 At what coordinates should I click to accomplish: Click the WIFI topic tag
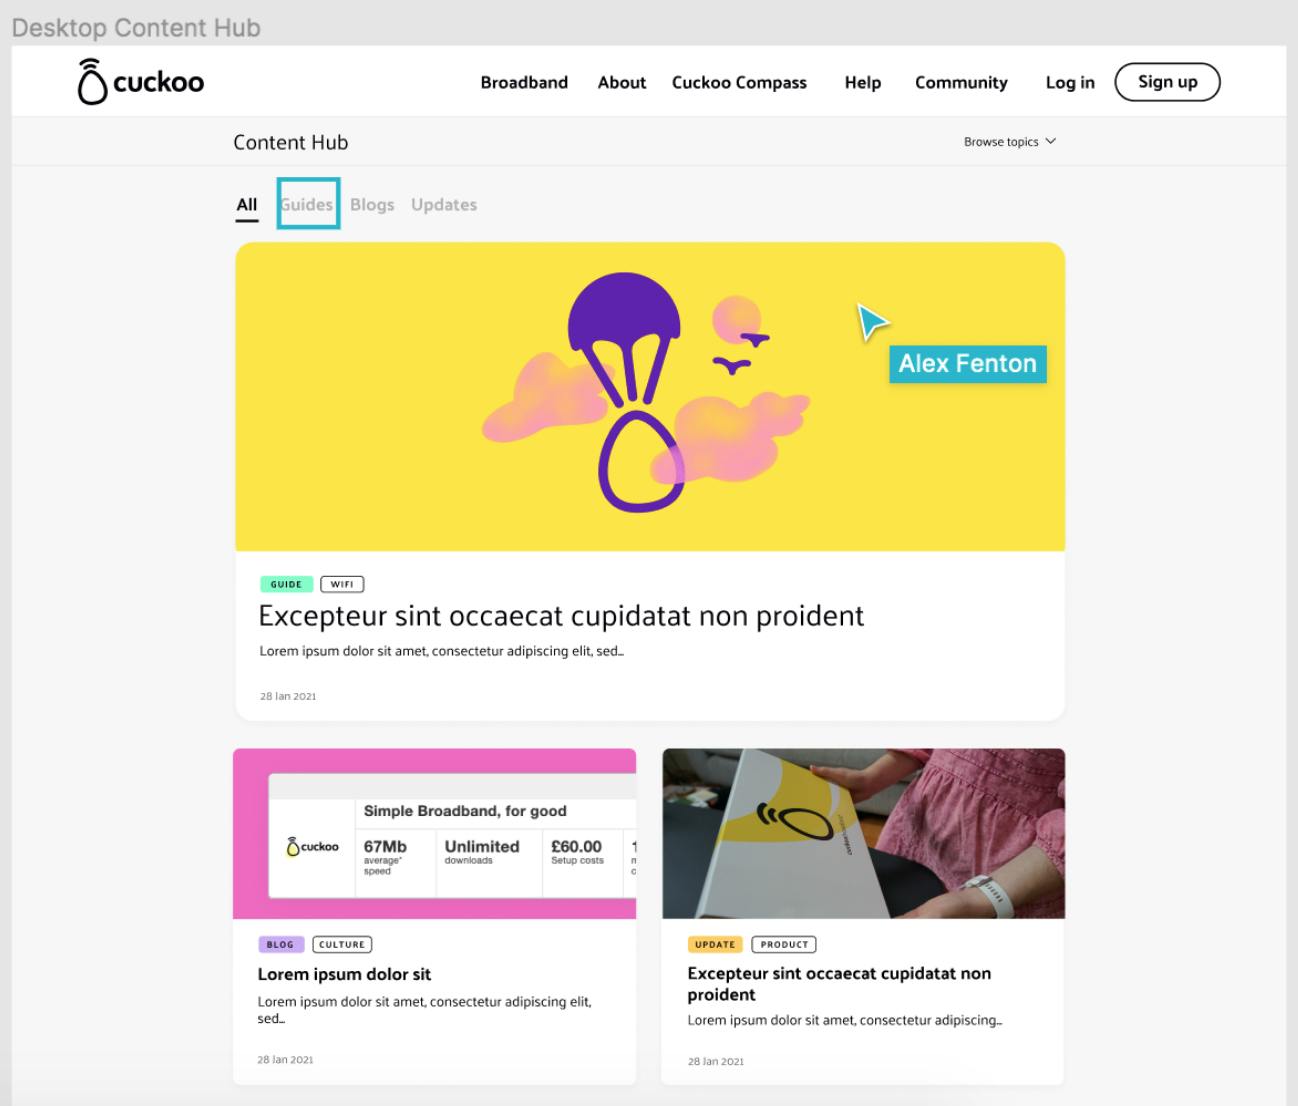pyautogui.click(x=342, y=584)
